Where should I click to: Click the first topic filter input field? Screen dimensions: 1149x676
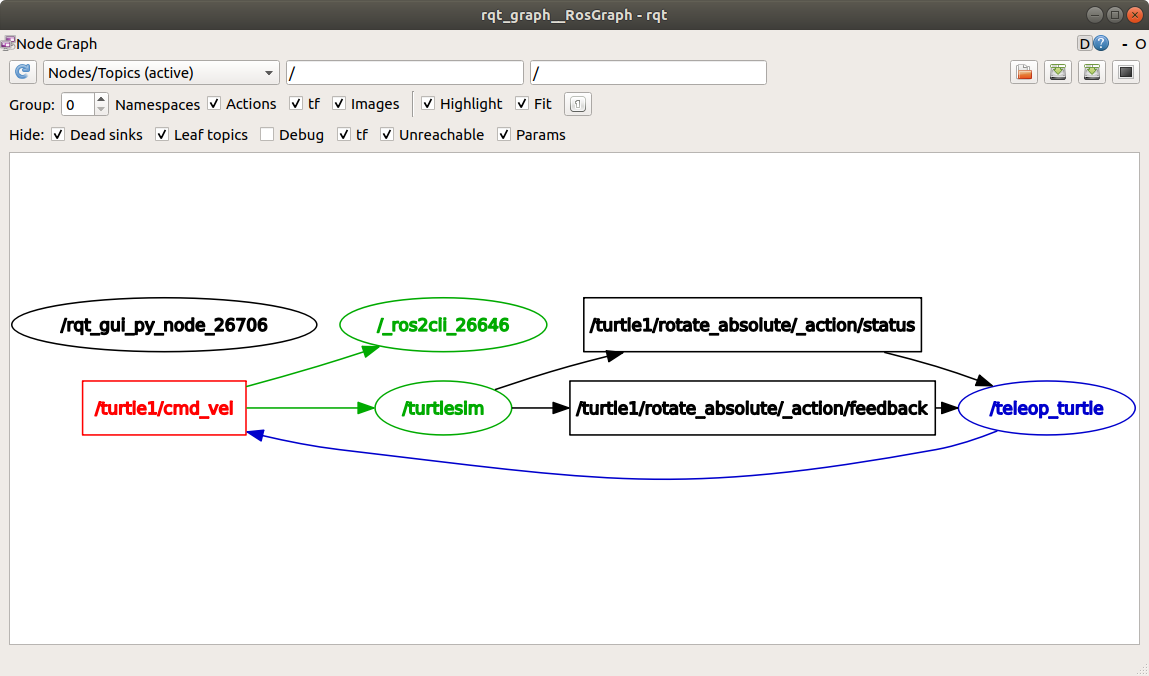404,72
